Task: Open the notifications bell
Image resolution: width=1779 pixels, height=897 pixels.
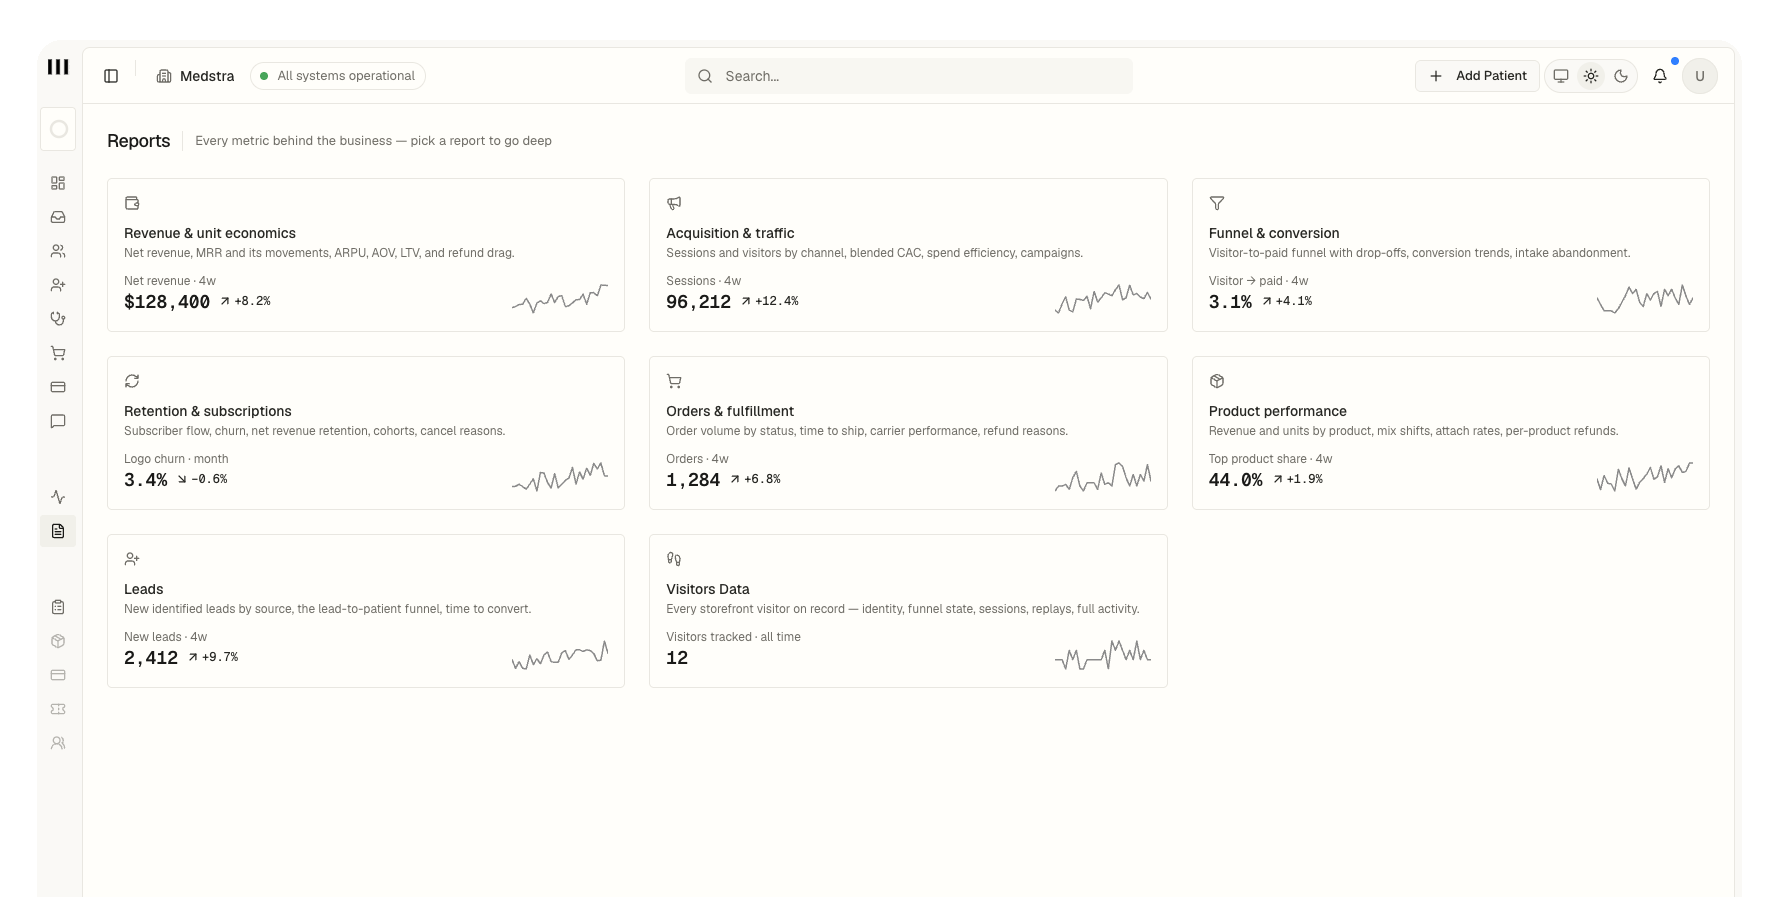Action: click(x=1660, y=76)
